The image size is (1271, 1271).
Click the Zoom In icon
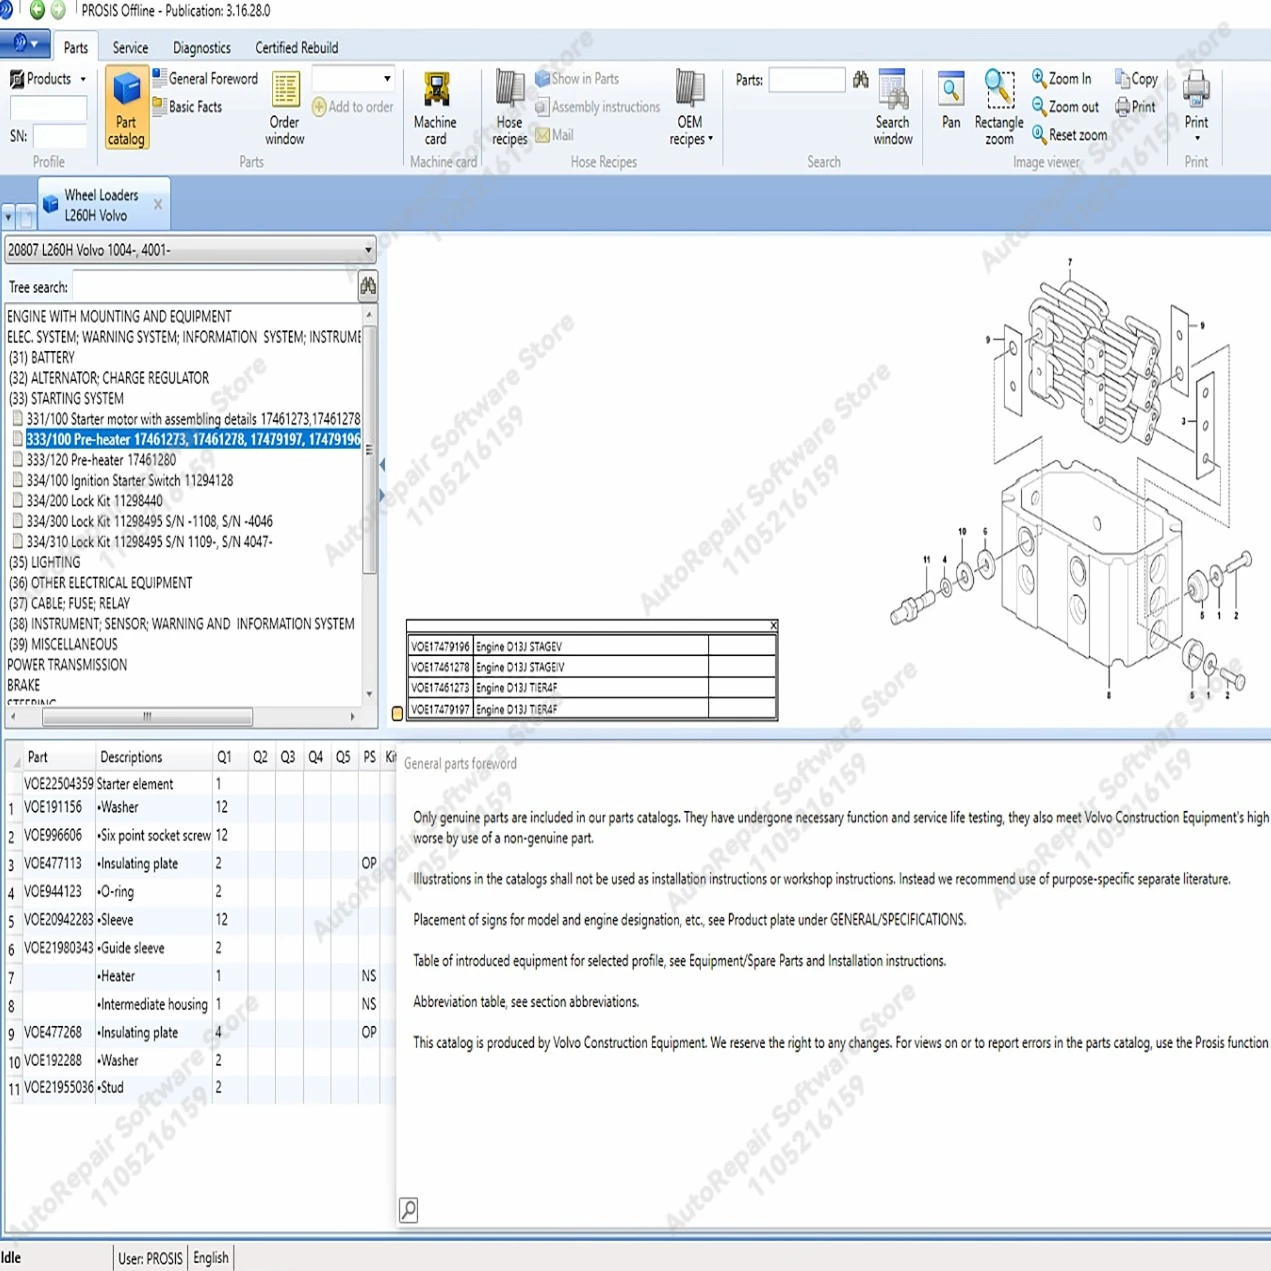click(1040, 78)
